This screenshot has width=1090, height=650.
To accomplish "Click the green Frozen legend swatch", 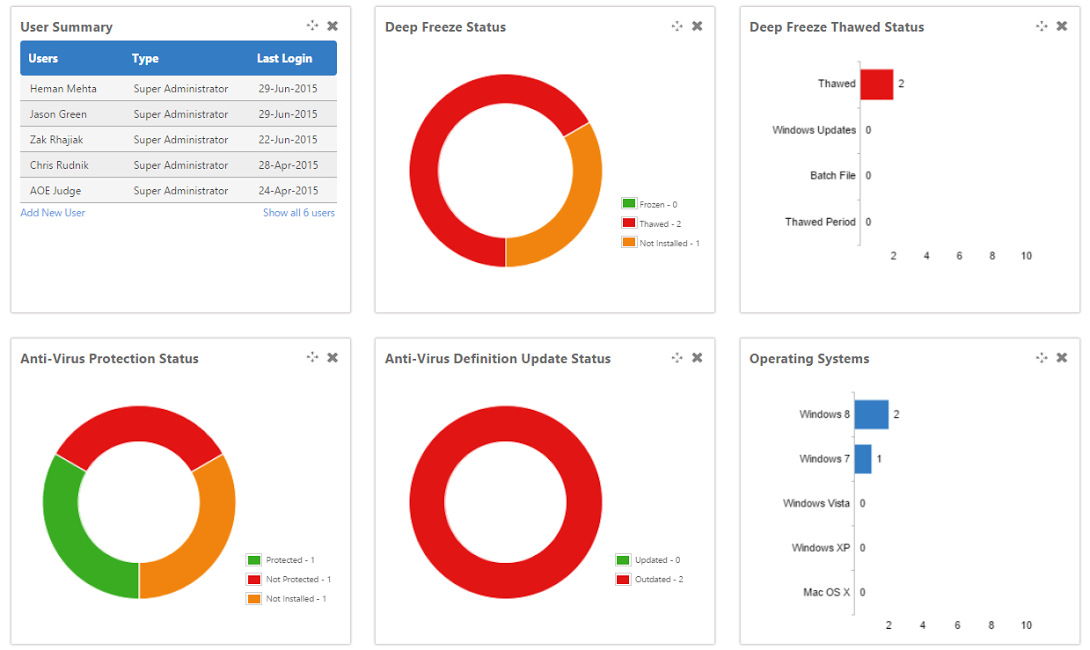I will click(629, 204).
